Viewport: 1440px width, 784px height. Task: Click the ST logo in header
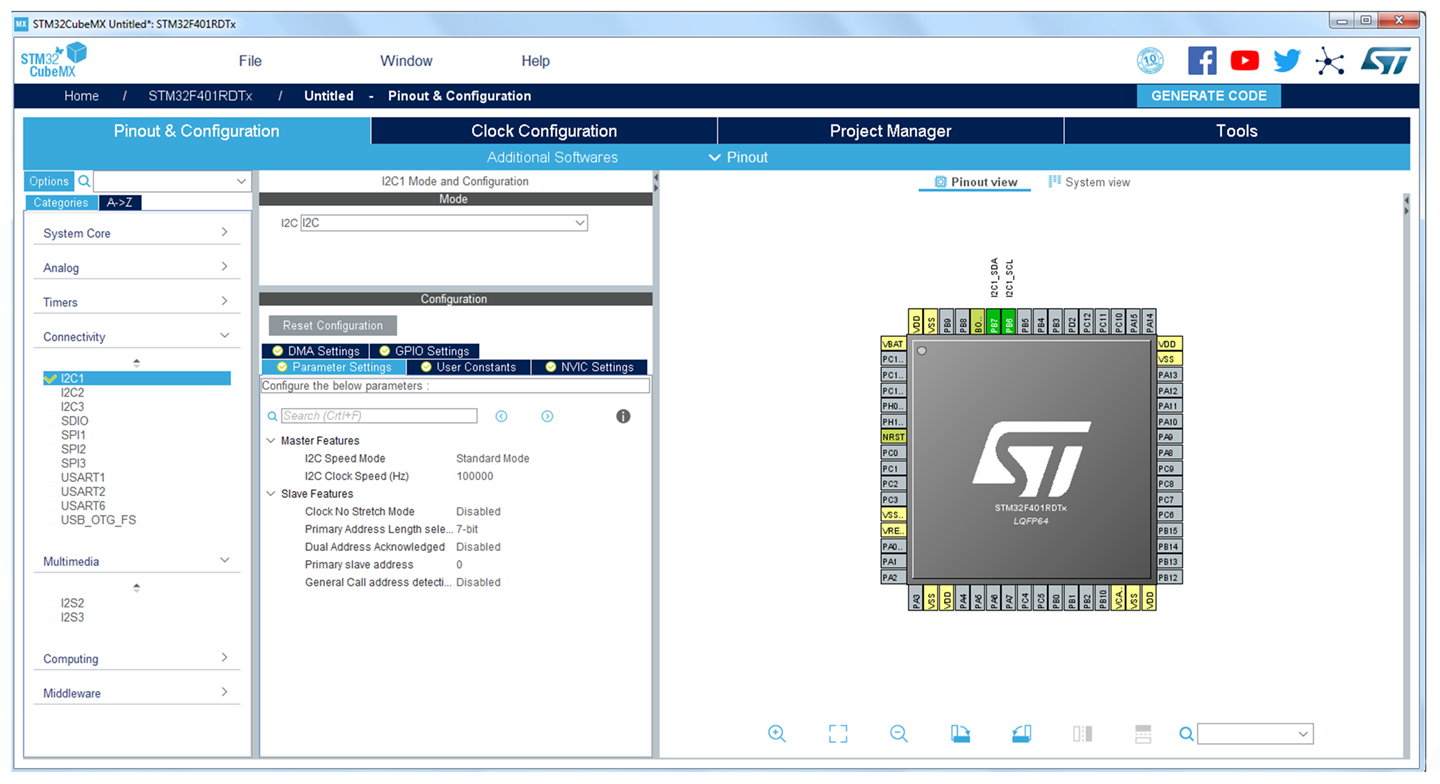tap(1385, 60)
